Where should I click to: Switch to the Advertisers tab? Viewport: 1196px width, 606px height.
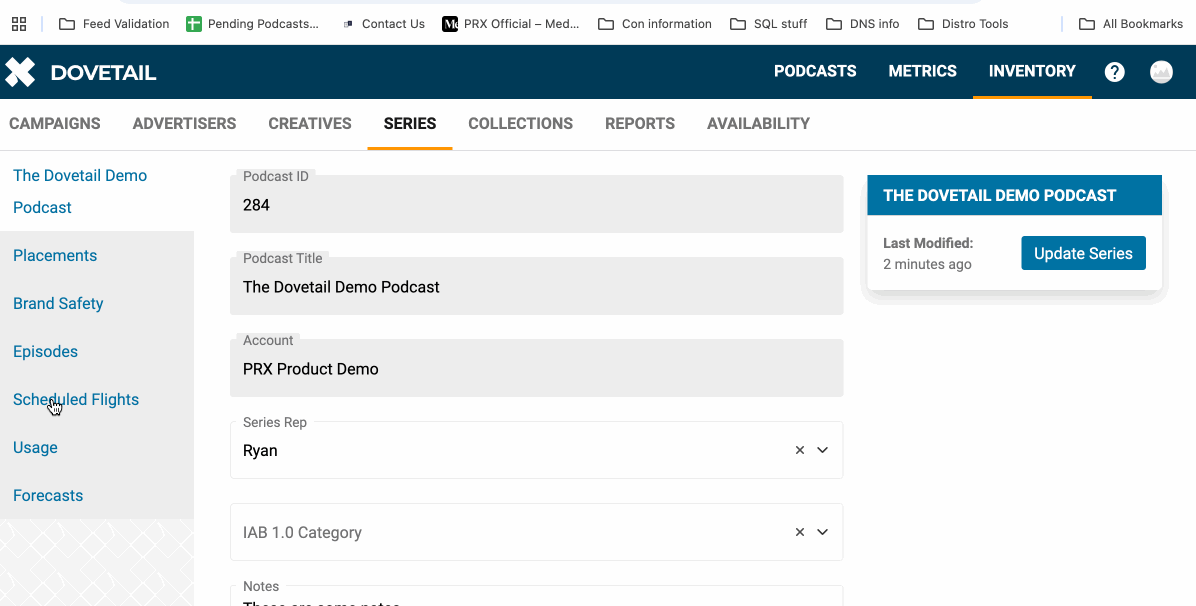[185, 124]
